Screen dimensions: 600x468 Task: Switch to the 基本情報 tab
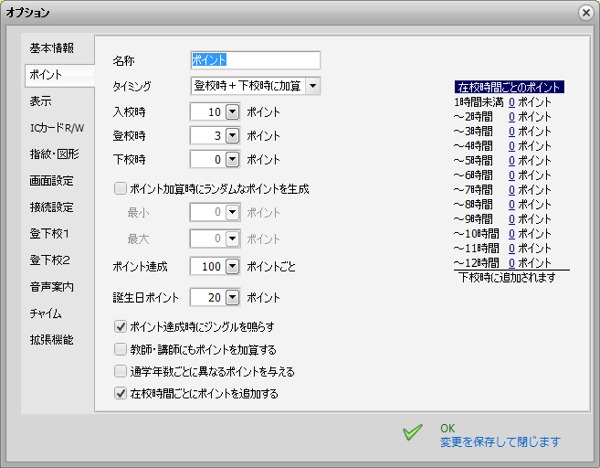click(x=51, y=48)
